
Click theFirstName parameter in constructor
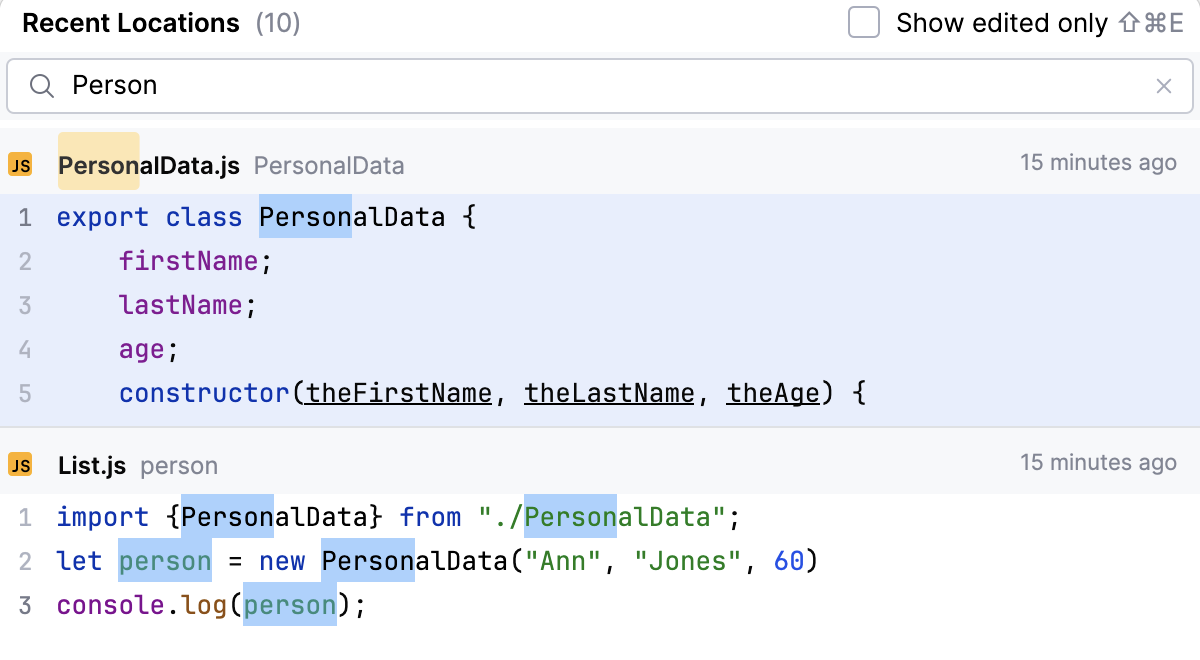click(x=399, y=393)
